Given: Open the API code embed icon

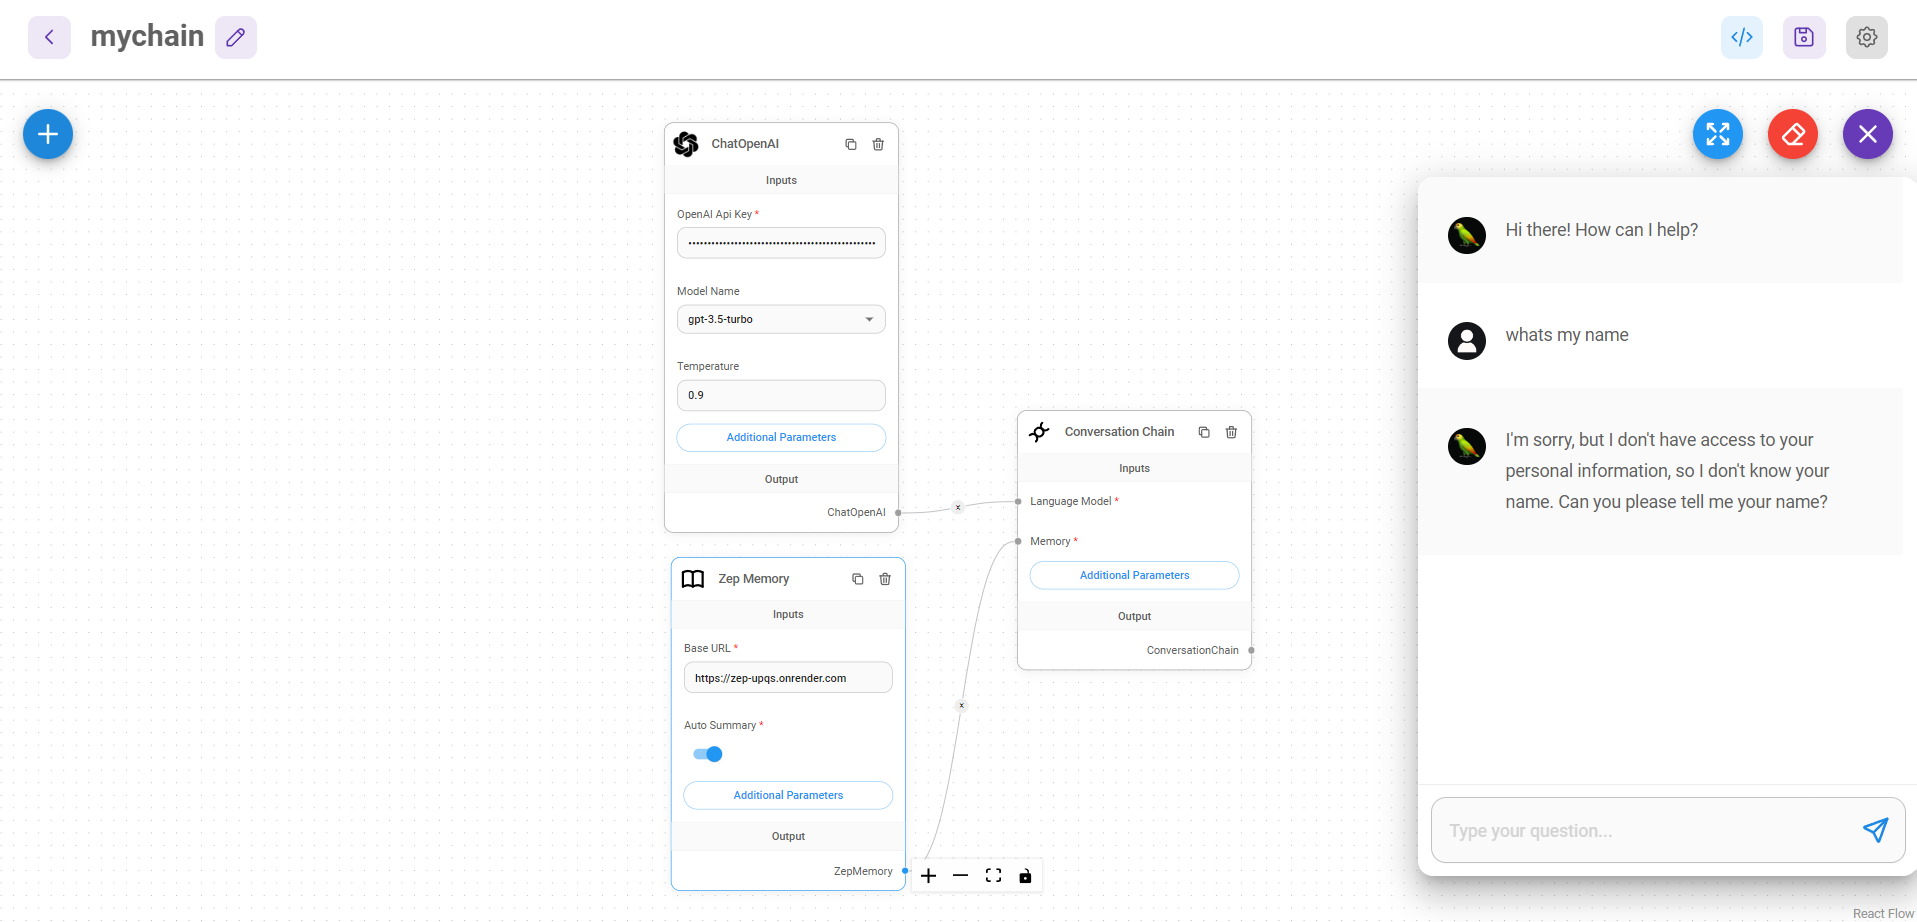Looking at the screenshot, I should 1741,37.
